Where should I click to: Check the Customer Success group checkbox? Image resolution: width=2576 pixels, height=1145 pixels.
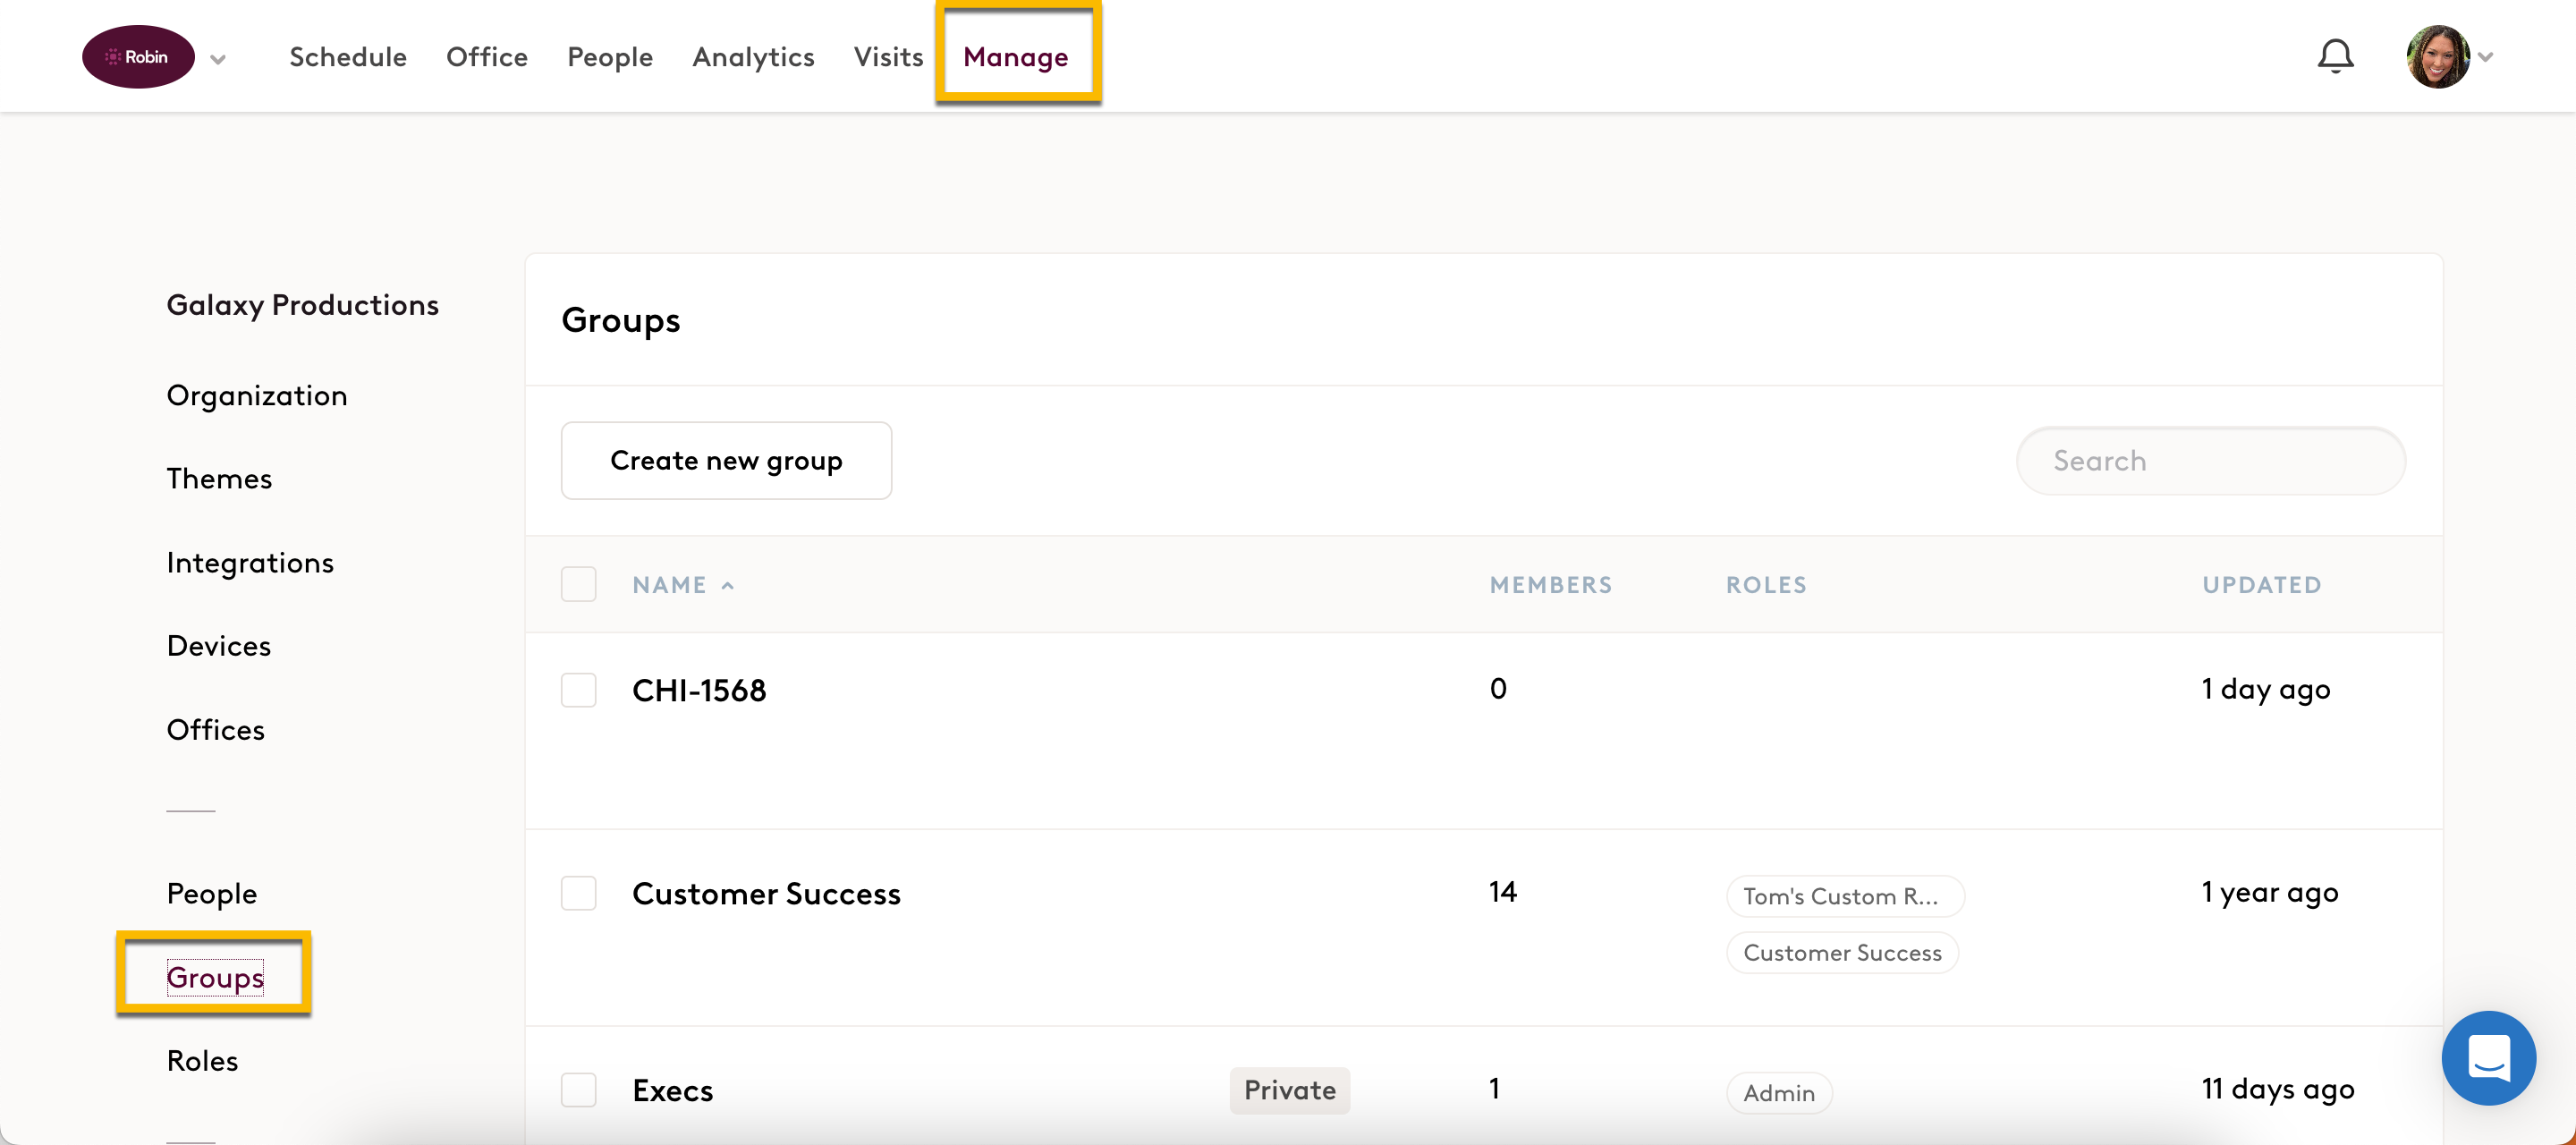(578, 893)
